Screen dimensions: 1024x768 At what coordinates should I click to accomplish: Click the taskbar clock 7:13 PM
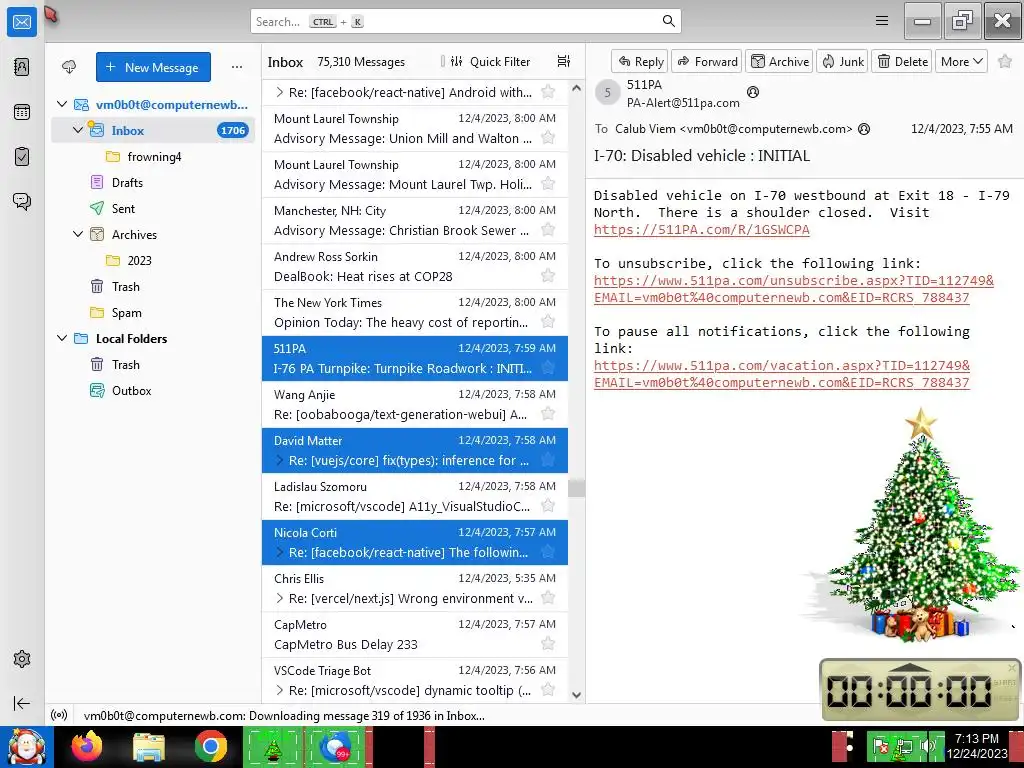point(976,738)
